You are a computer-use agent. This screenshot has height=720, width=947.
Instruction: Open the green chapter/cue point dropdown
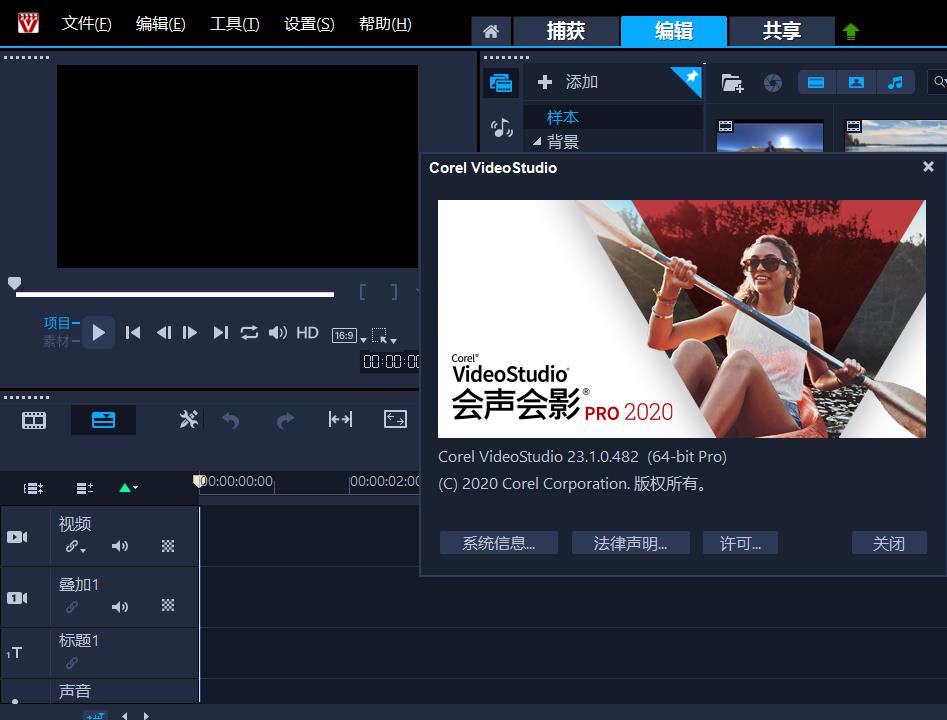point(128,487)
